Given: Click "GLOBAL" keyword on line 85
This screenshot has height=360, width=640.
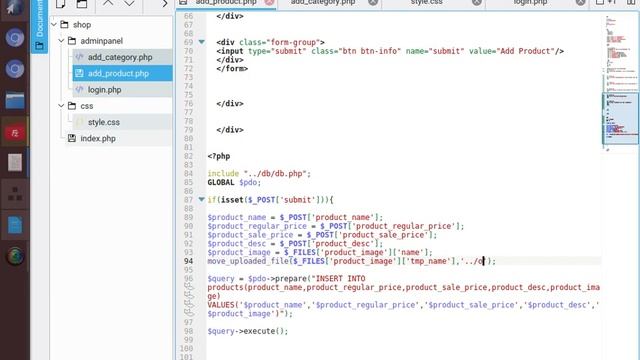Looking at the screenshot, I should pos(221,182).
